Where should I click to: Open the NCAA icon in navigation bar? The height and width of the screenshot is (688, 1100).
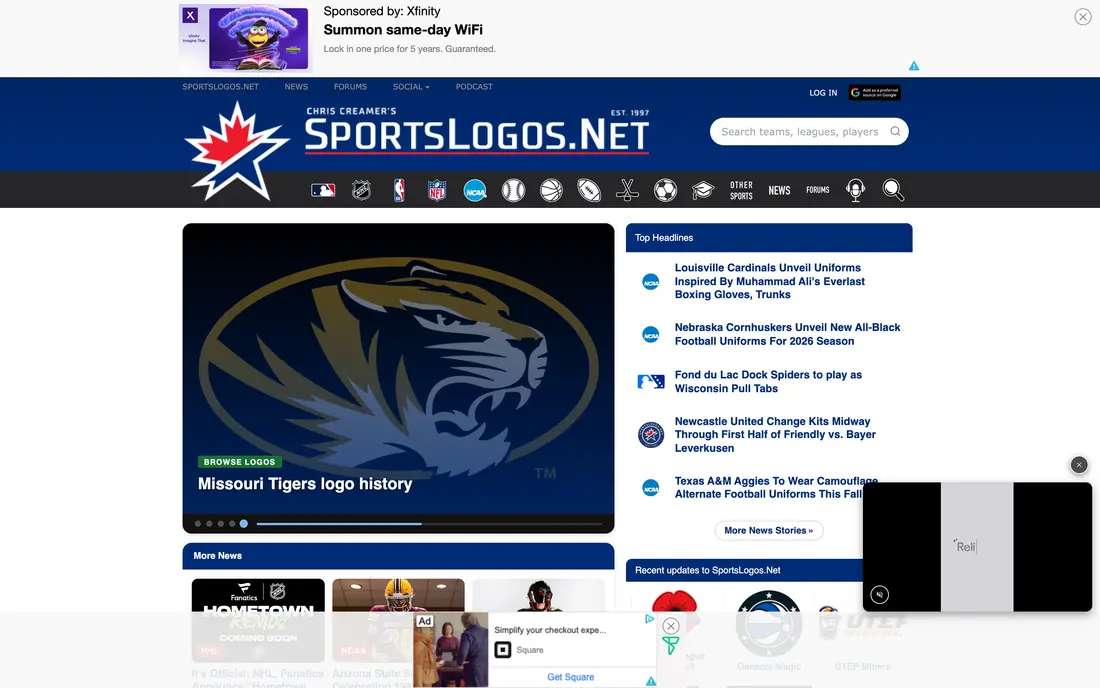pos(475,190)
